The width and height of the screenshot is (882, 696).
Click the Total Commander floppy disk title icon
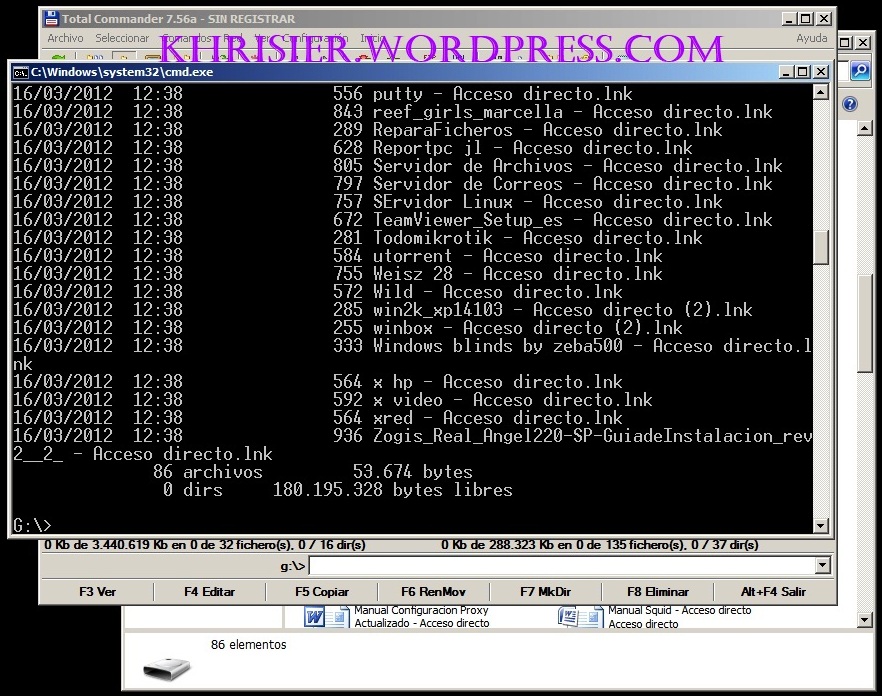[x=51, y=19]
